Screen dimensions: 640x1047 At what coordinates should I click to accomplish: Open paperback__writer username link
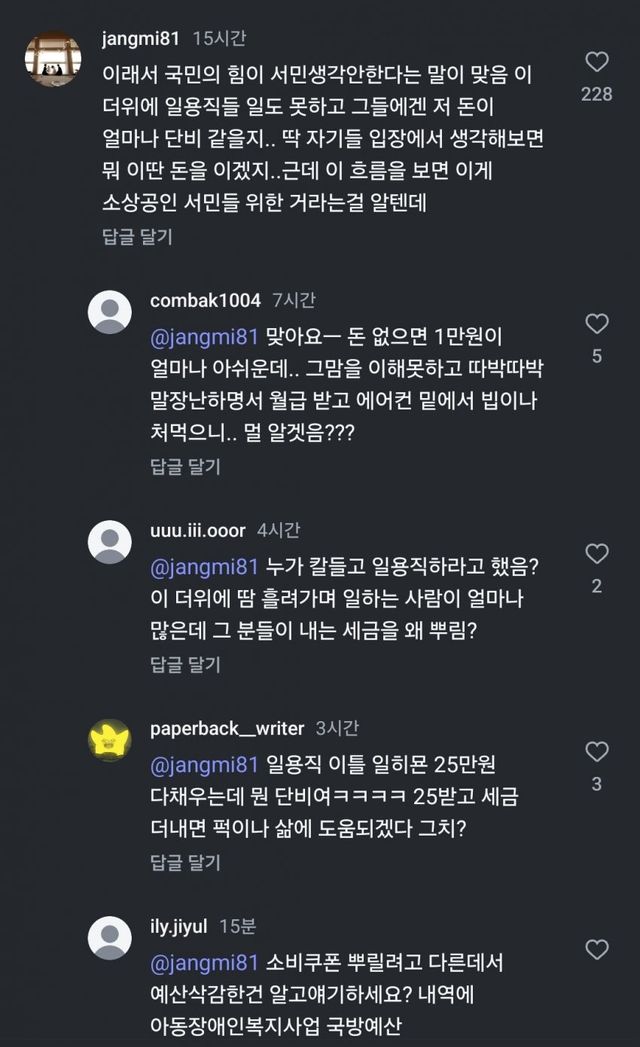(227, 728)
